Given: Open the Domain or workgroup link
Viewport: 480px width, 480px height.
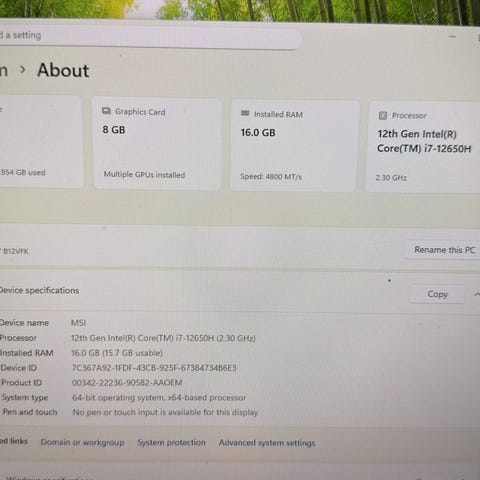Looking at the screenshot, I should 82,442.
